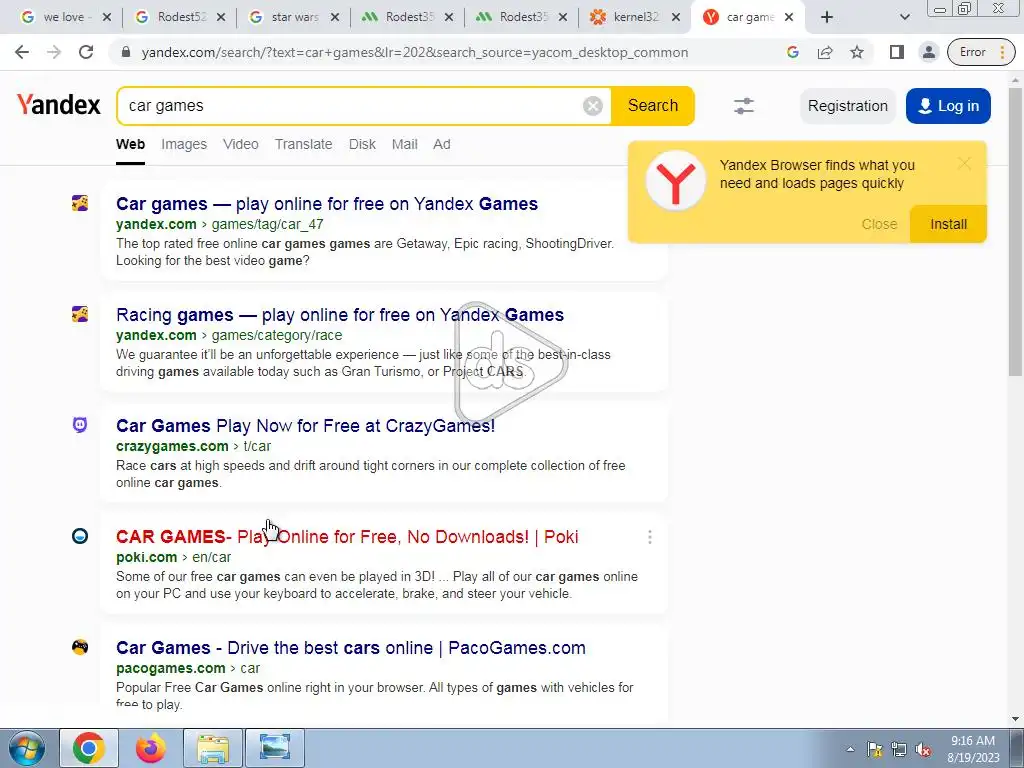Open the Google icon in address bar
The height and width of the screenshot is (768, 1024).
click(x=793, y=52)
